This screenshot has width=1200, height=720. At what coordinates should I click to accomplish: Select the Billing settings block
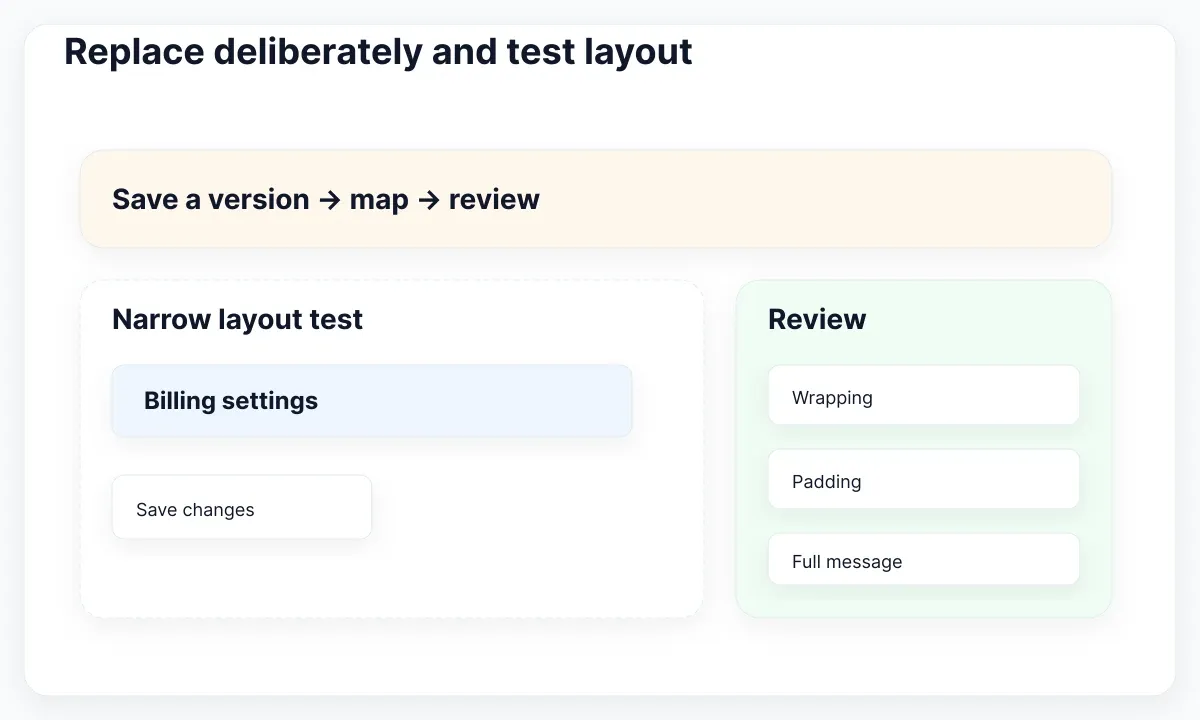tap(372, 401)
